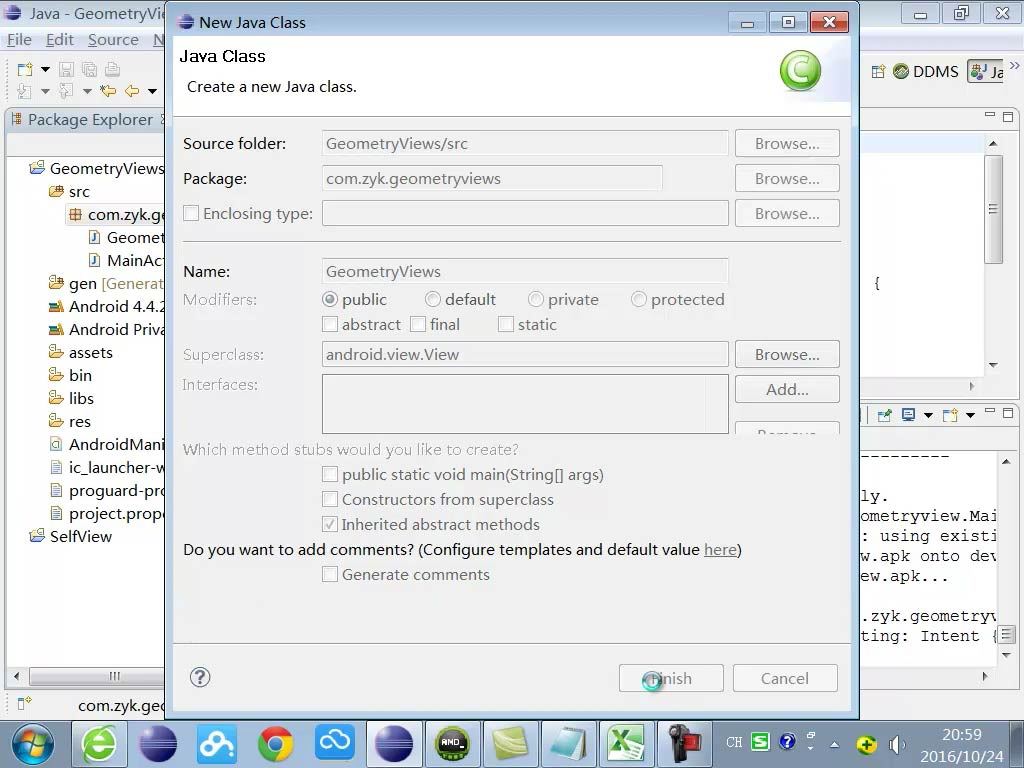This screenshot has height=768, width=1024.
Task: Open the 'here' templates configuration link
Action: tap(720, 550)
